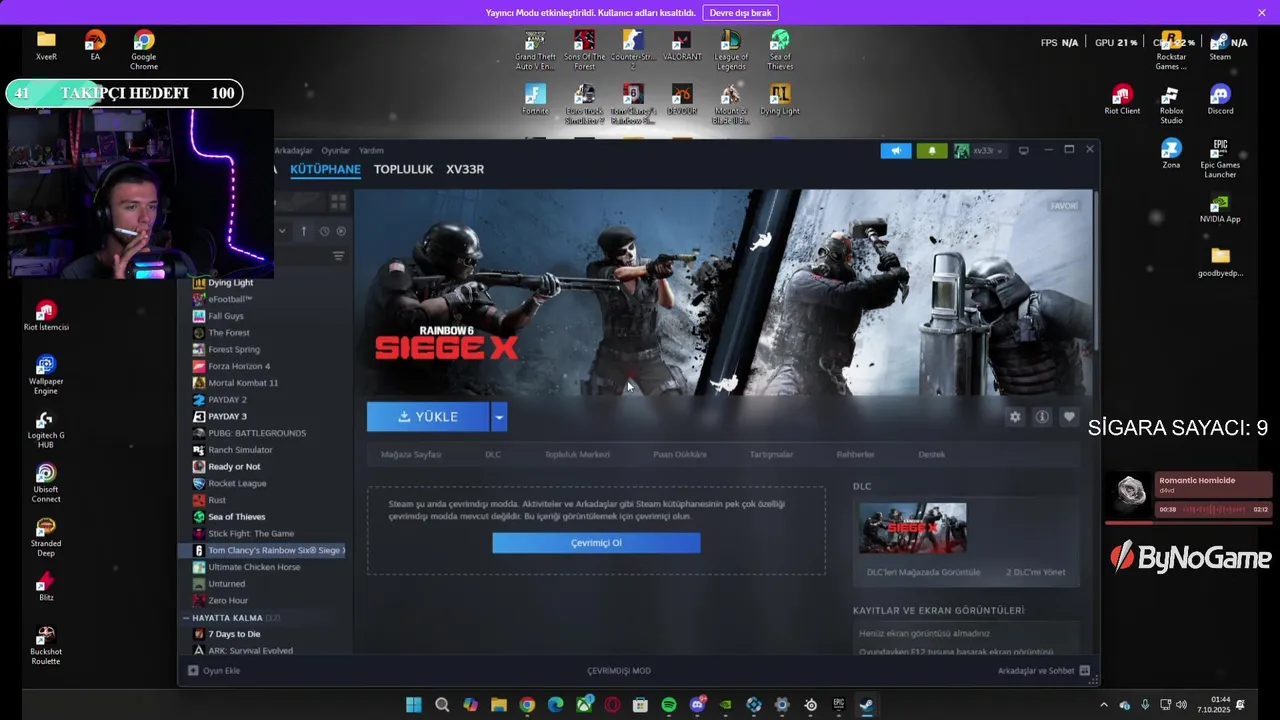Open the xv33r account dropdown
The height and width of the screenshot is (720, 1280).
[x=979, y=151]
